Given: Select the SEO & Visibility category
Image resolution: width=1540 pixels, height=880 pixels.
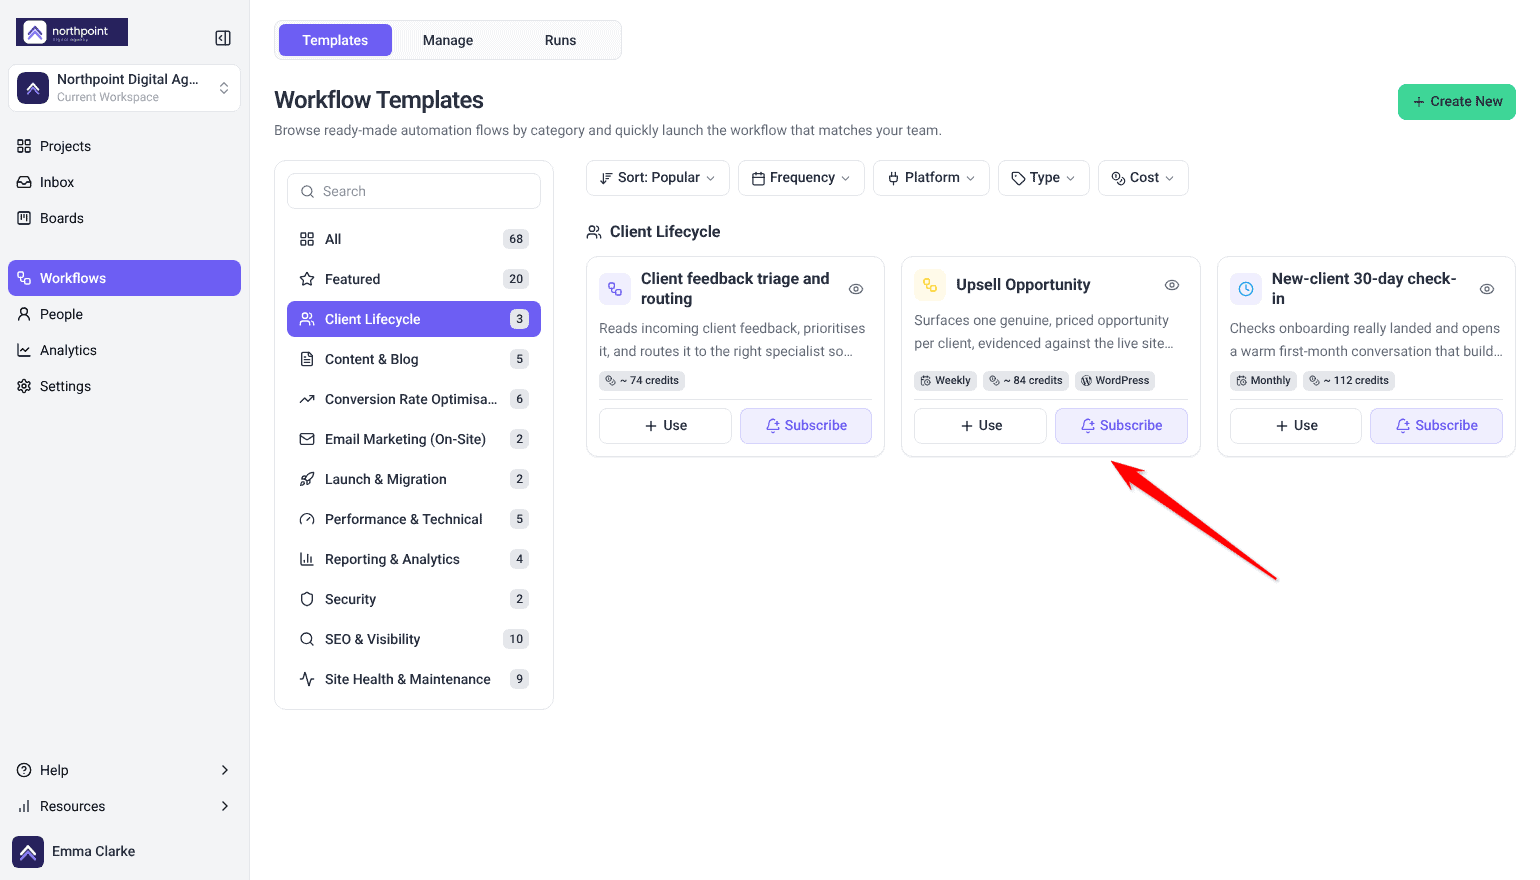Looking at the screenshot, I should [414, 639].
